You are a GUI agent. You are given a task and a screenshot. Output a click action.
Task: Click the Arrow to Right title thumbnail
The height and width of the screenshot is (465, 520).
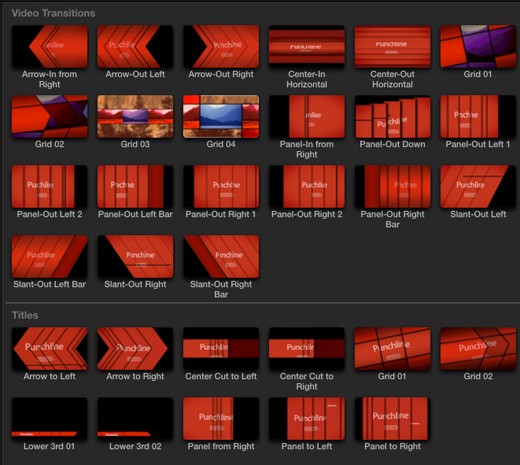point(135,349)
